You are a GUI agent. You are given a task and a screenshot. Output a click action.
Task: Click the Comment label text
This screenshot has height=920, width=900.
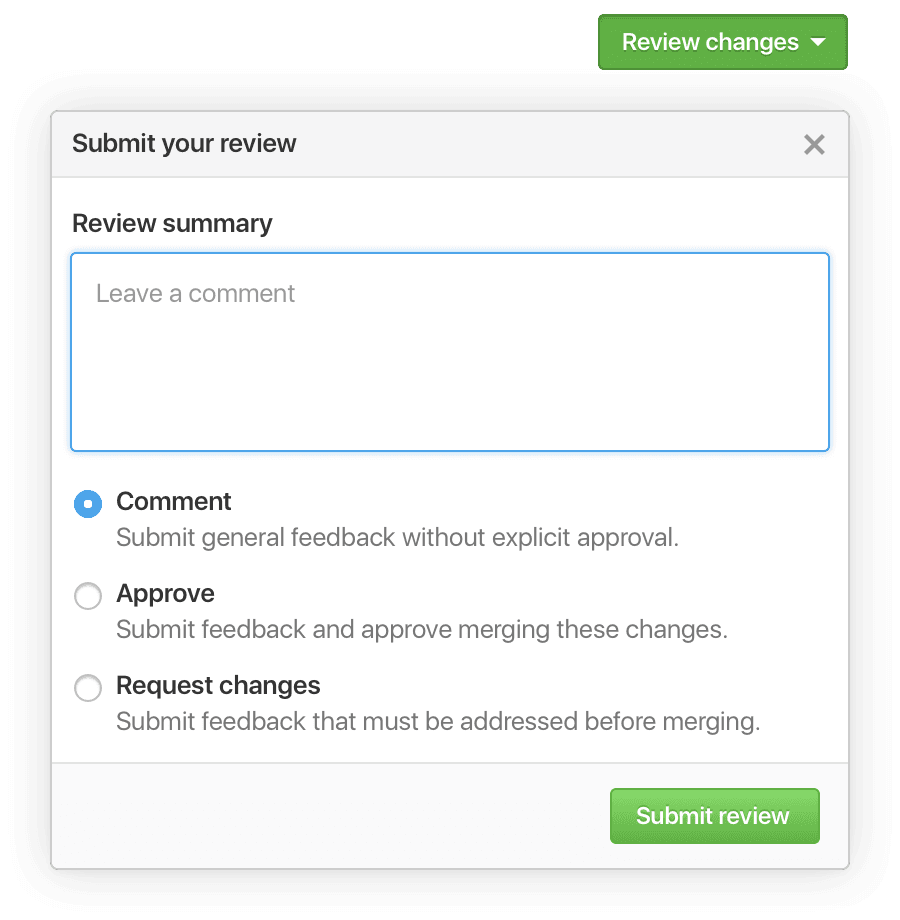click(x=174, y=501)
